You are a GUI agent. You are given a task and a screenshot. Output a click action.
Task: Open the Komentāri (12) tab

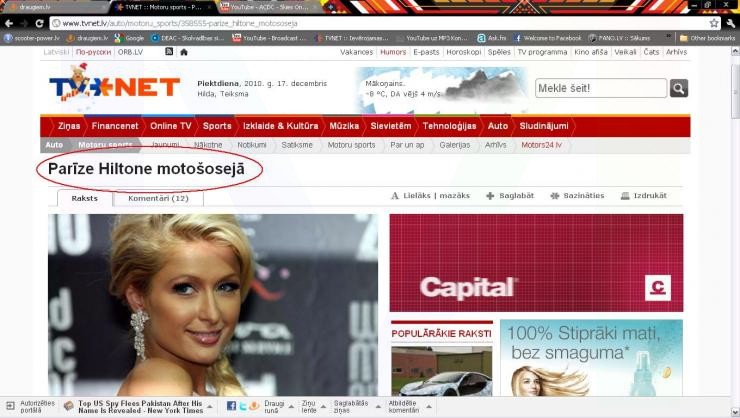[159, 198]
